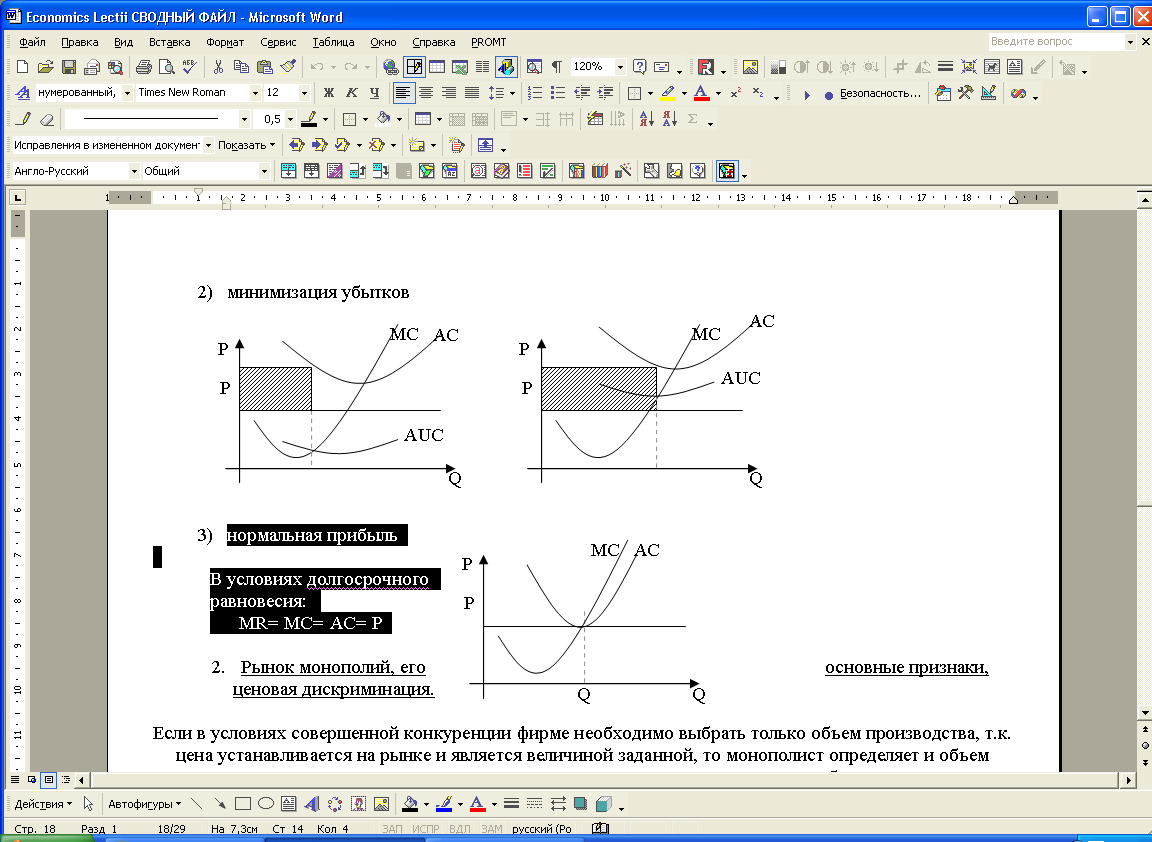Select the Arrow drawing tool
The height and width of the screenshot is (842, 1152).
point(220,804)
